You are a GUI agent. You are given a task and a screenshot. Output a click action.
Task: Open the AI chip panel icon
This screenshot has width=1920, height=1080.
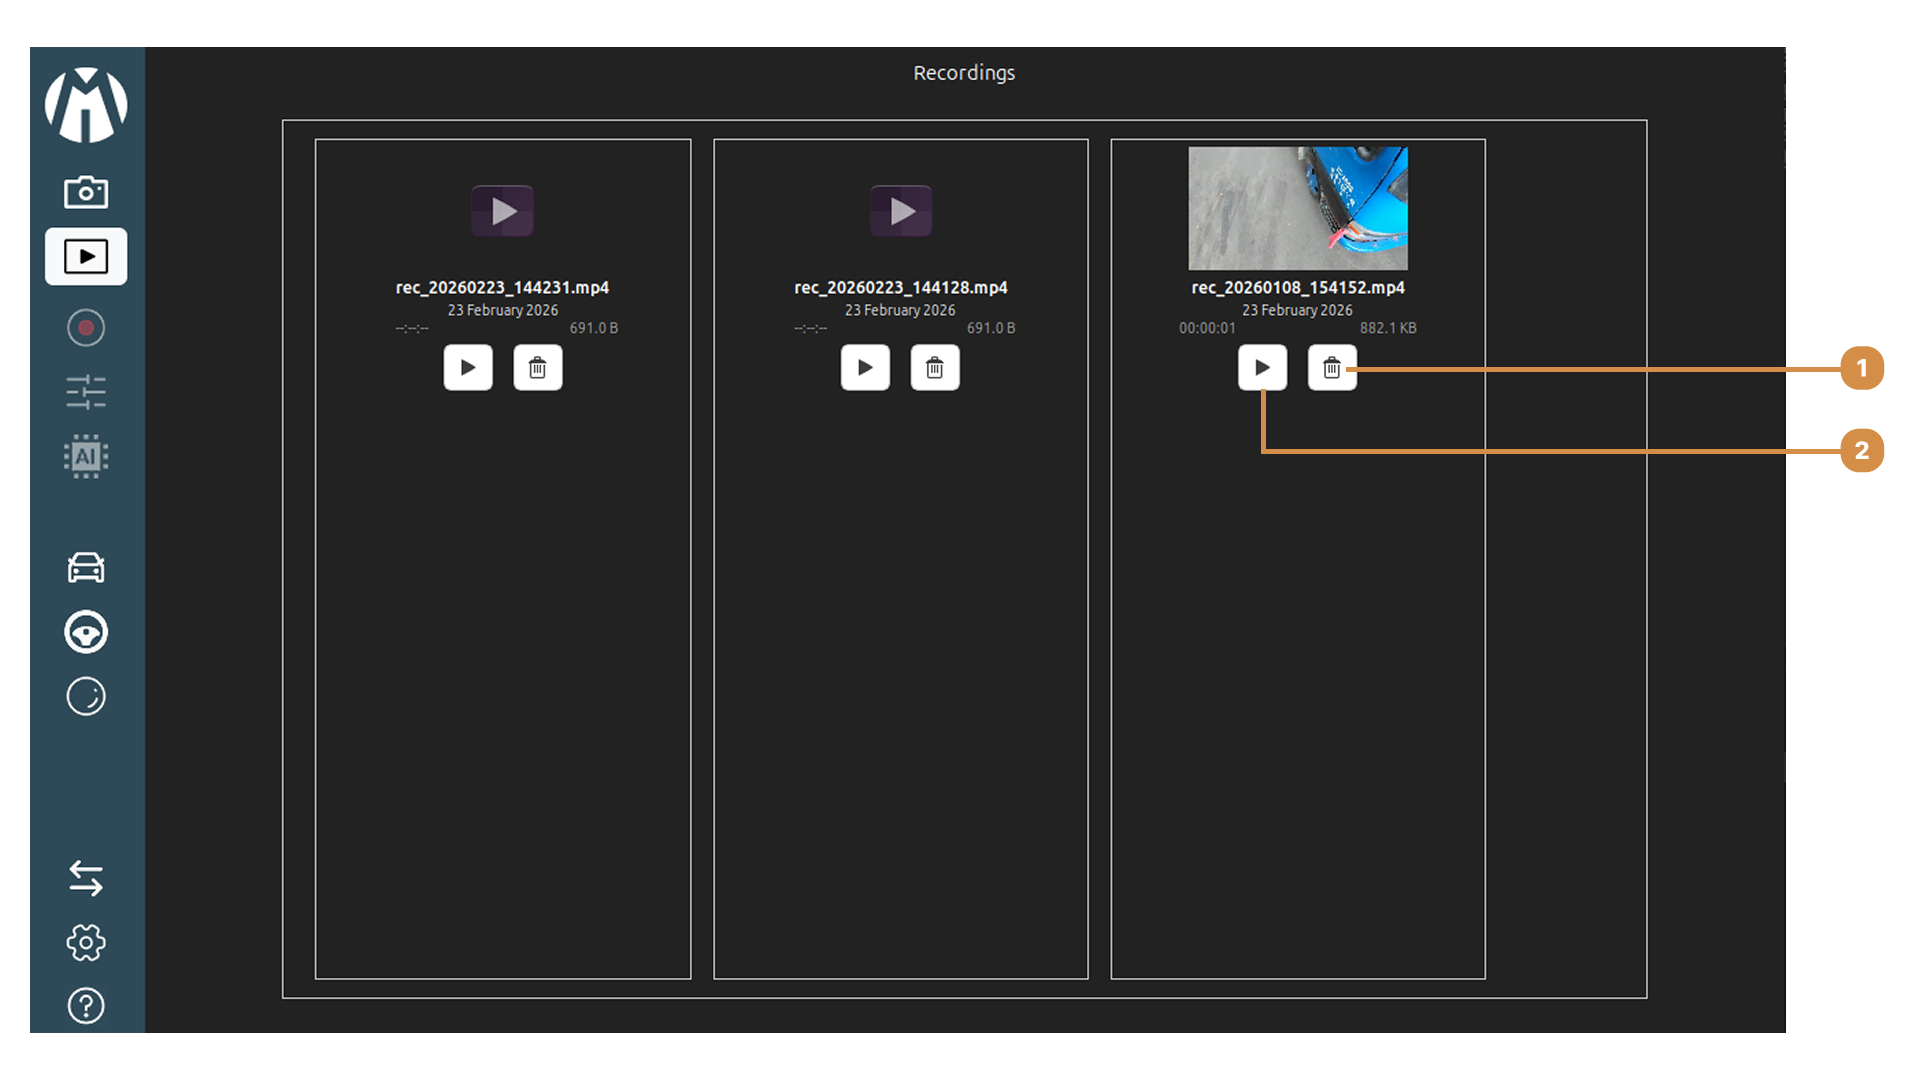point(86,456)
